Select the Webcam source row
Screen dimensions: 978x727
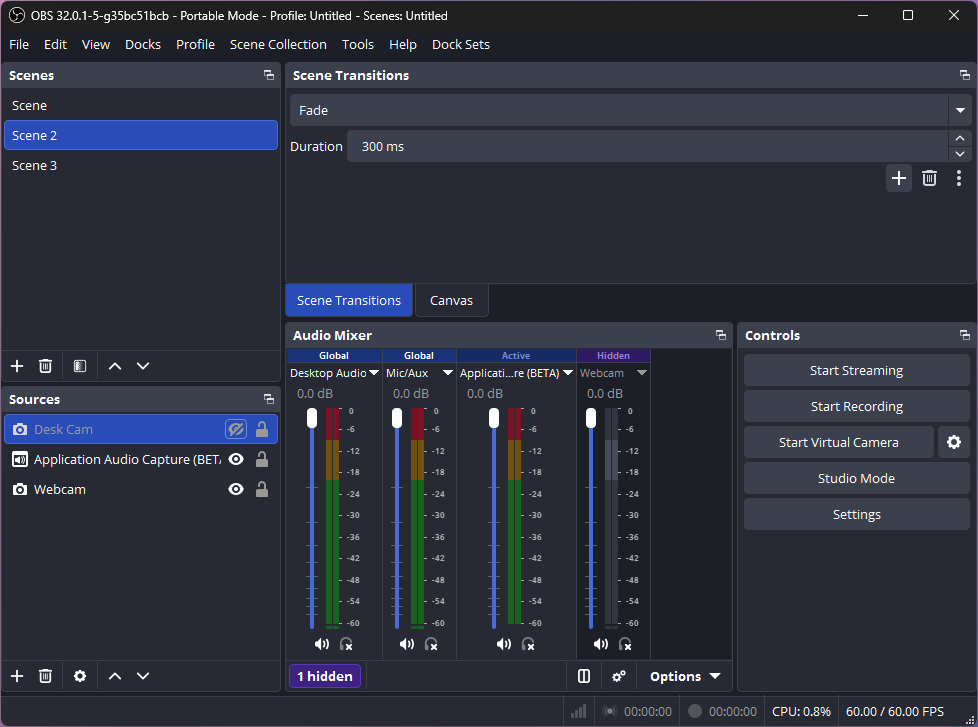pyautogui.click(x=141, y=489)
